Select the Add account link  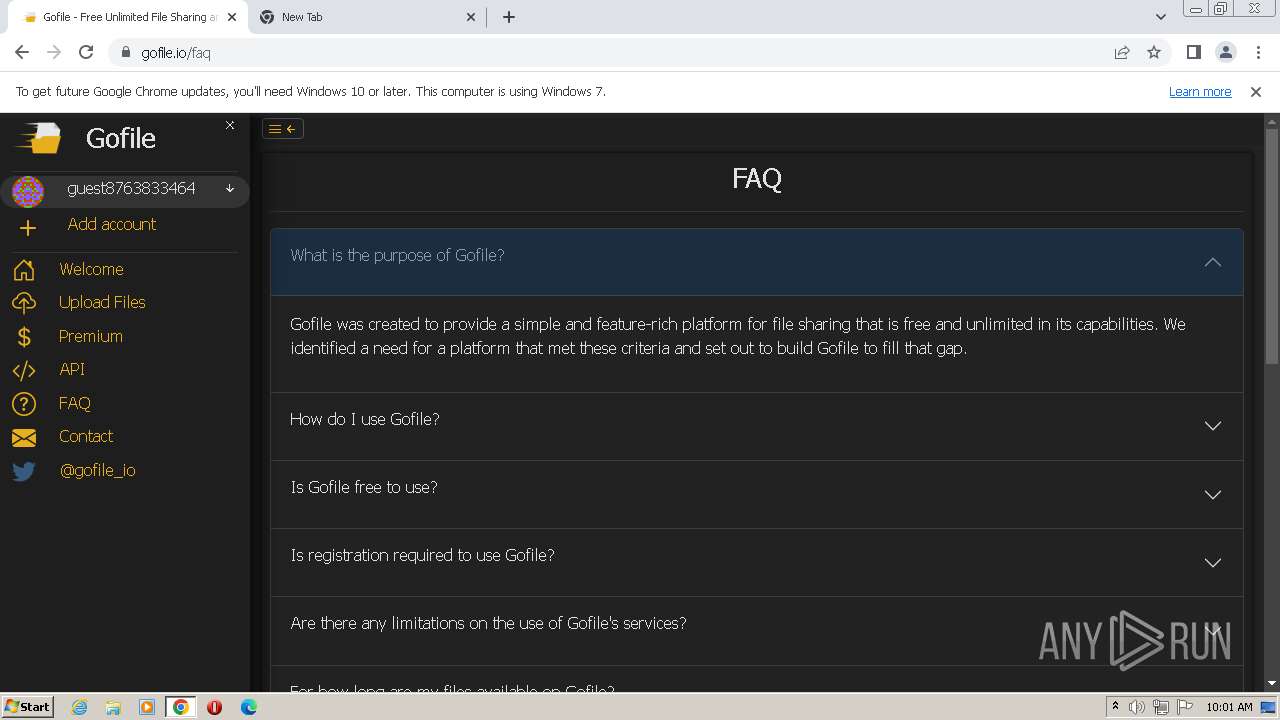tap(112, 224)
